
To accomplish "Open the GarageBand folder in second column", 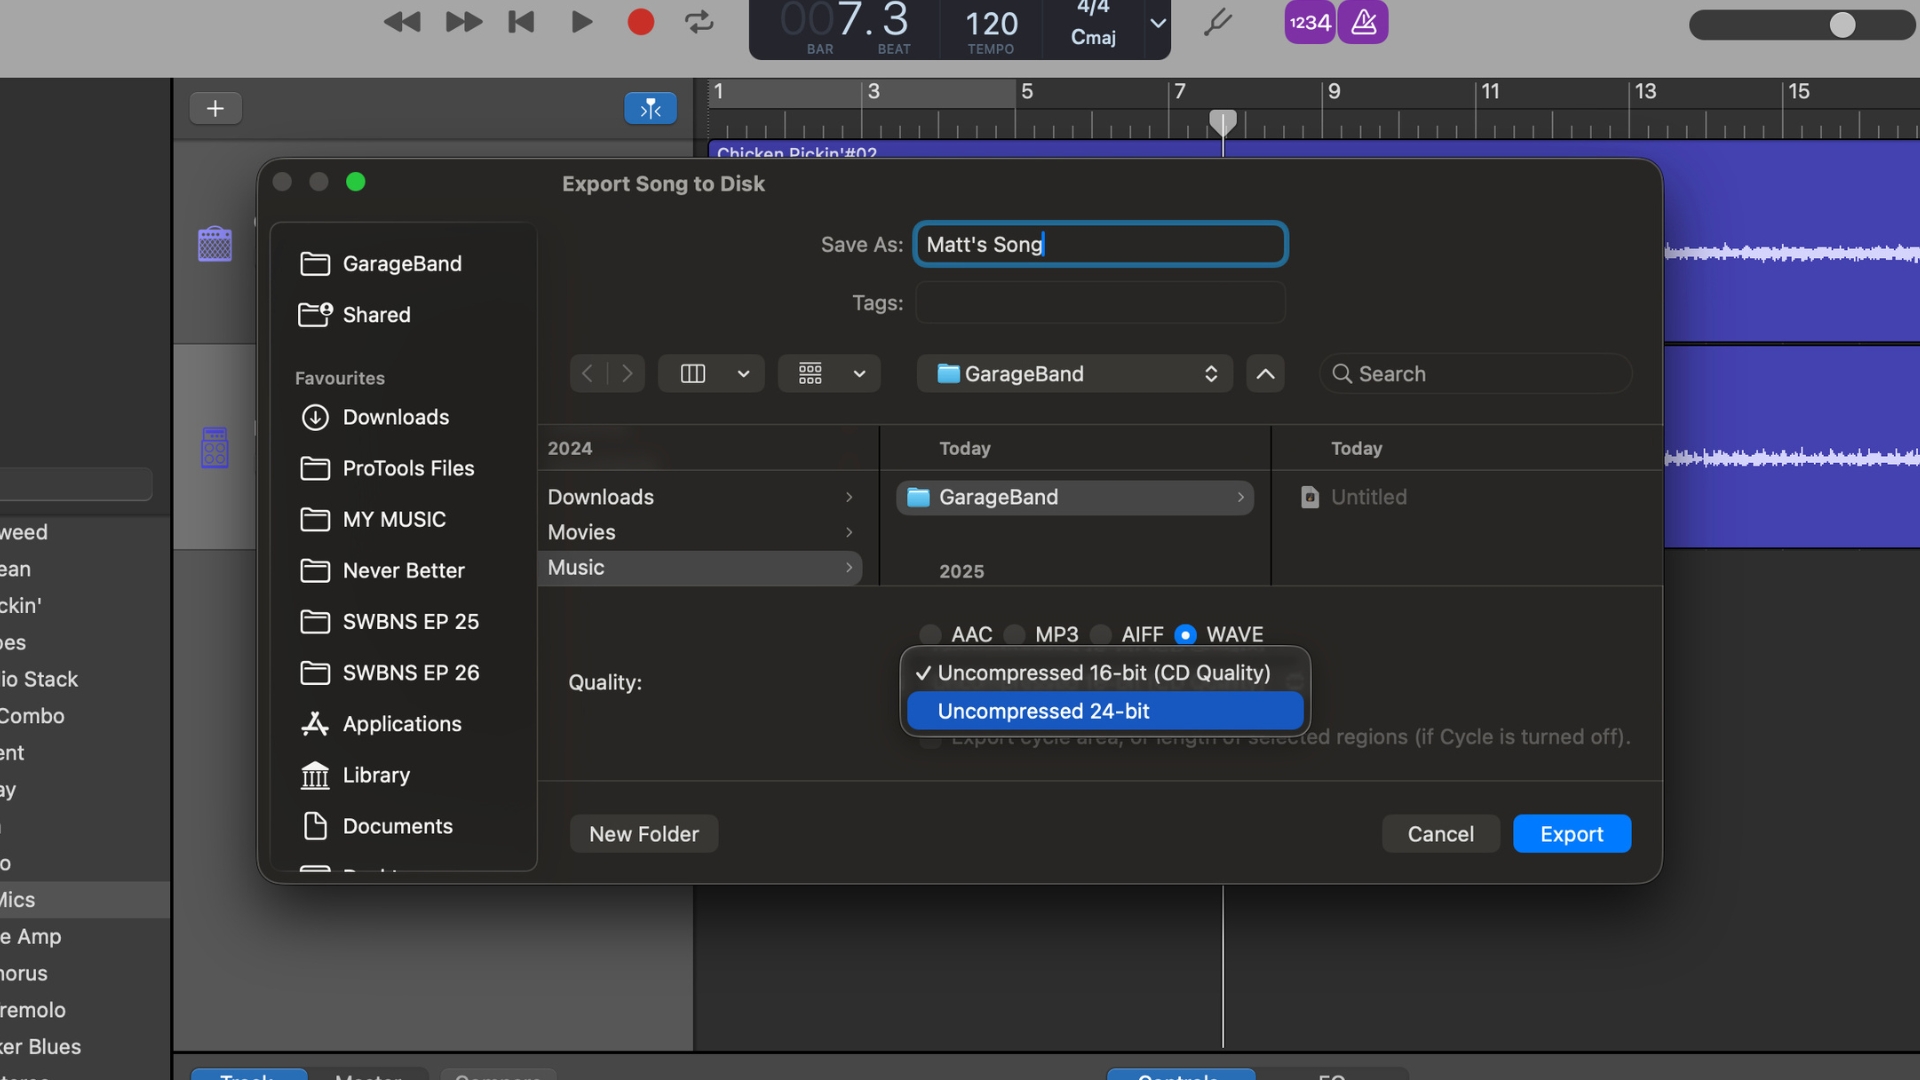I will [x=1075, y=497].
